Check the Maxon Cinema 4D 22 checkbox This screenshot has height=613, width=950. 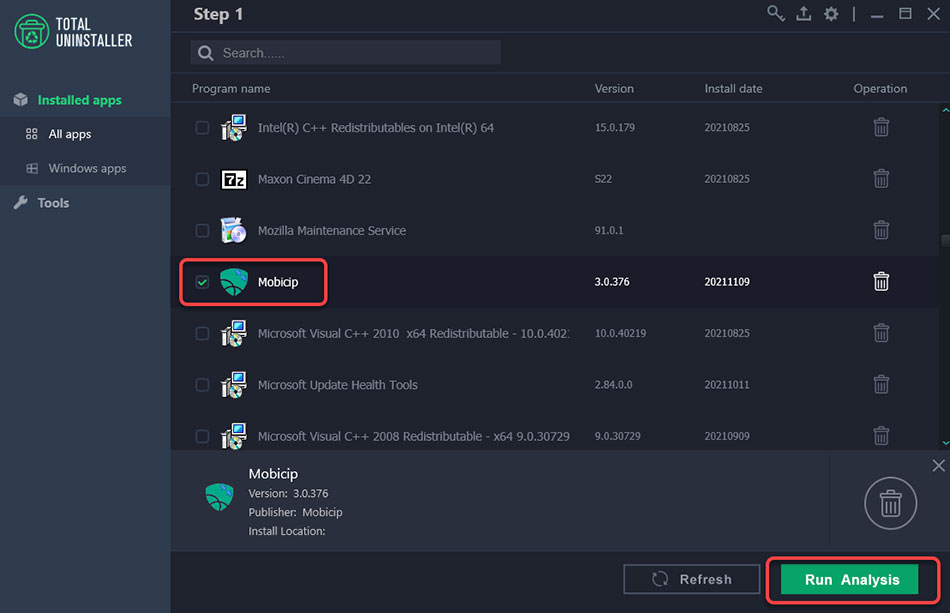click(202, 179)
